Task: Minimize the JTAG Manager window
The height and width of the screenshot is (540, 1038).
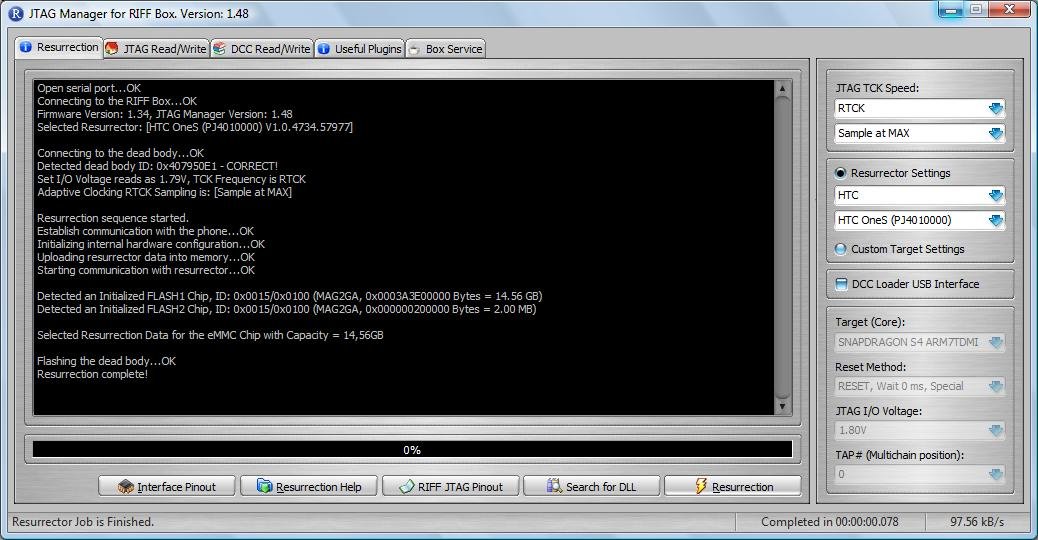Action: [x=951, y=10]
